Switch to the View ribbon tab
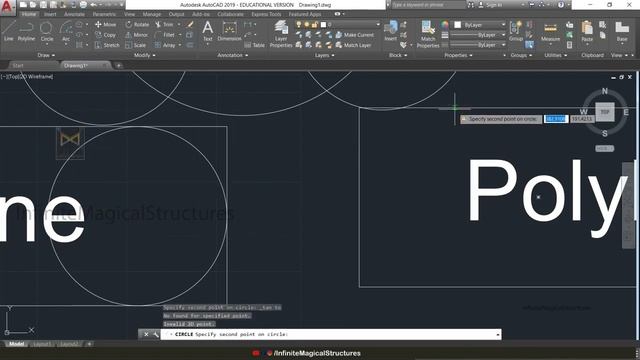Screen dimensions: 640x360 click(129, 14)
